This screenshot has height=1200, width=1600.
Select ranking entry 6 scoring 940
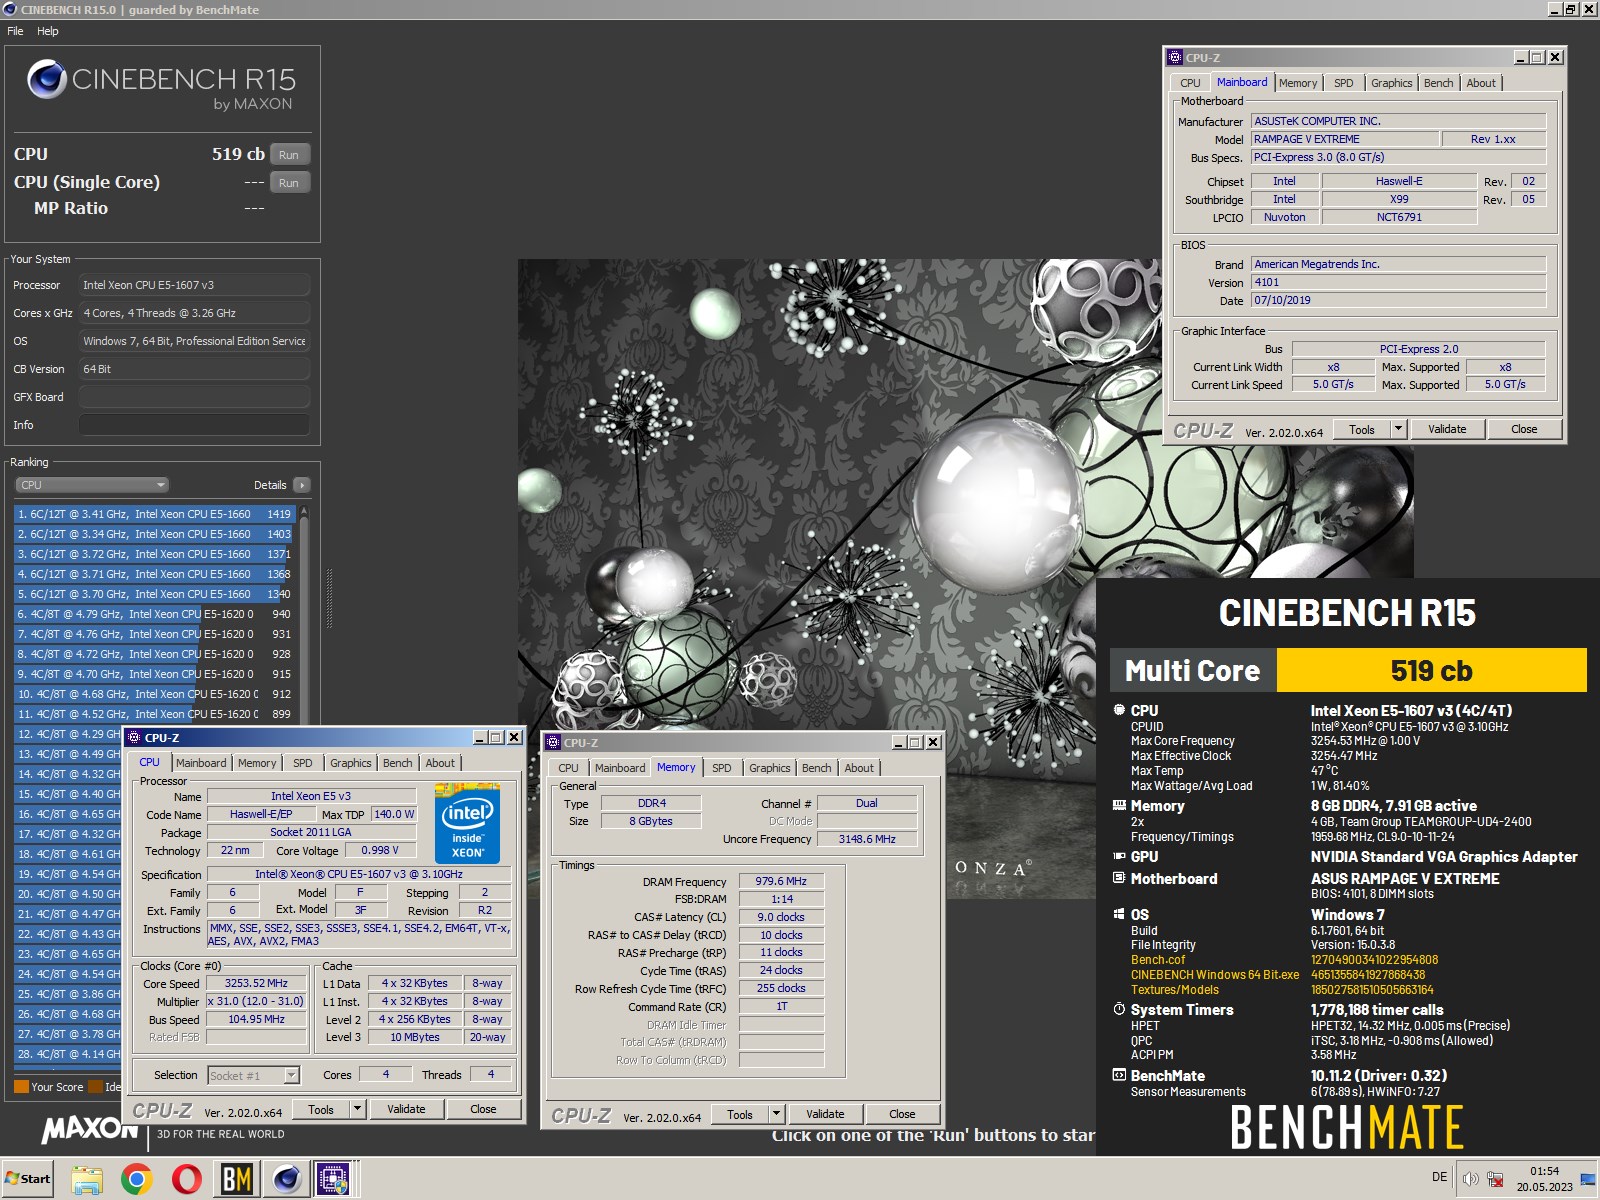point(154,614)
